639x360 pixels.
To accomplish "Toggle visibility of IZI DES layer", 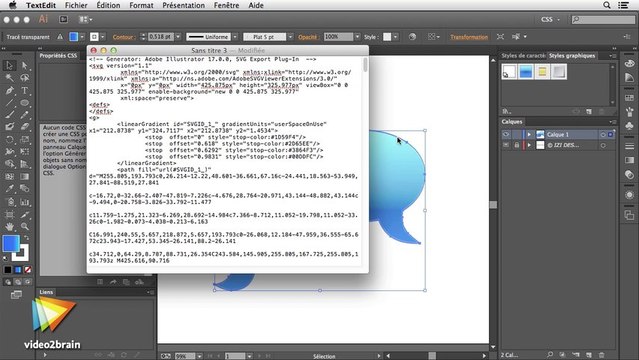I will pos(506,145).
